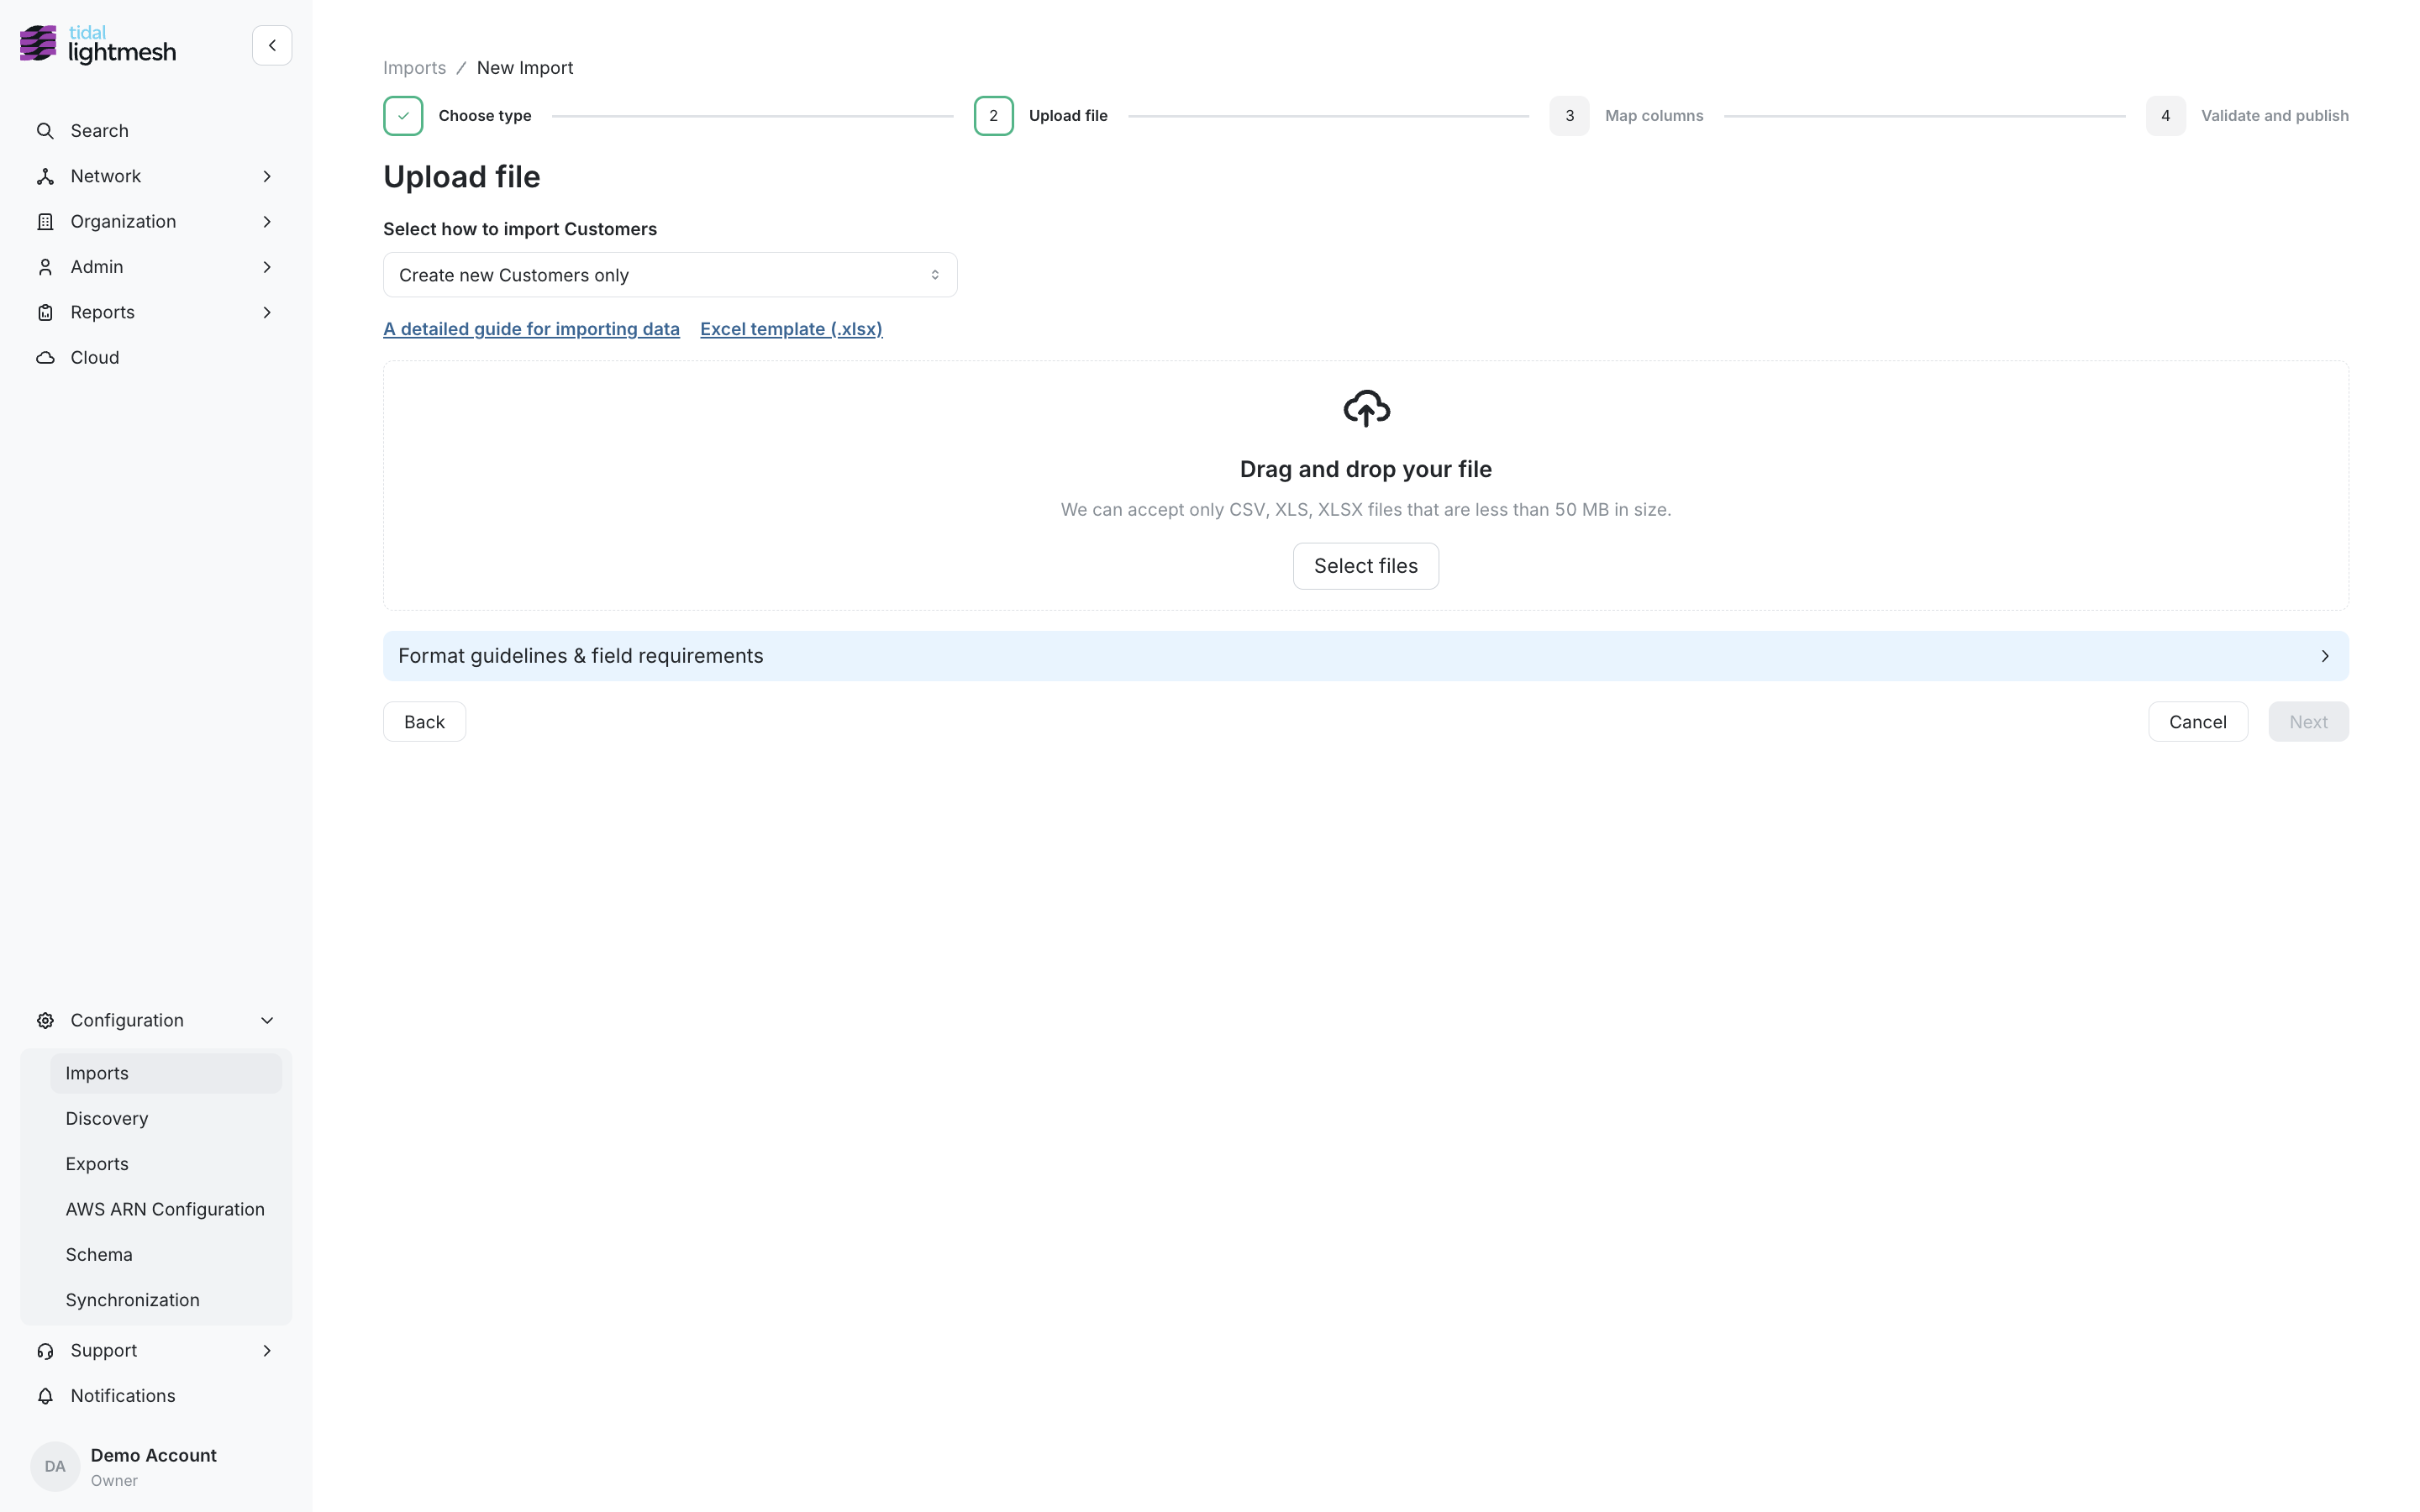Open the Schema page
Screen dimensions: 2420x1512
click(x=166, y=1255)
